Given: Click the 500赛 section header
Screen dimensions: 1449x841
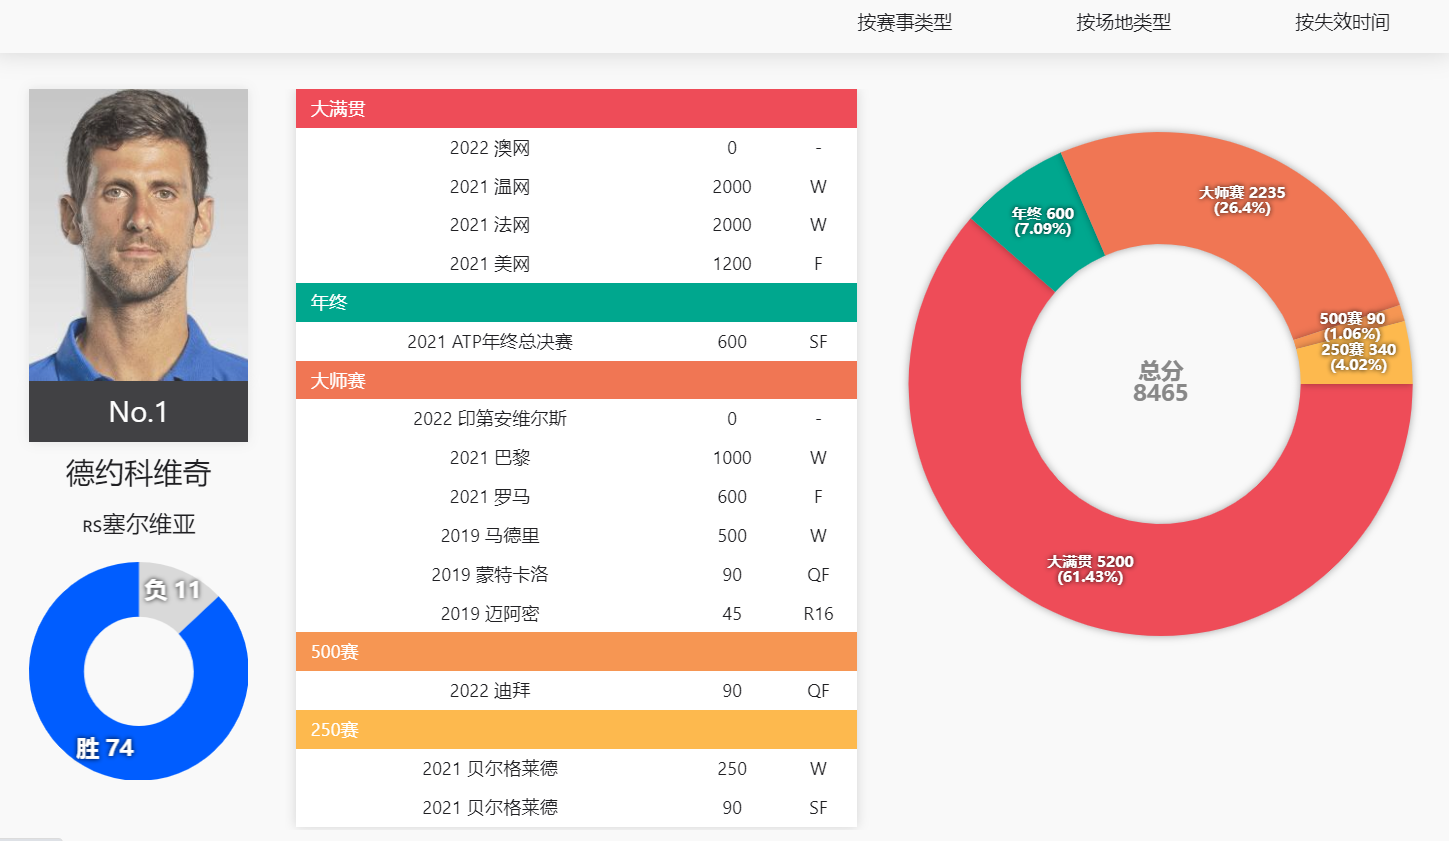Looking at the screenshot, I should 576,652.
